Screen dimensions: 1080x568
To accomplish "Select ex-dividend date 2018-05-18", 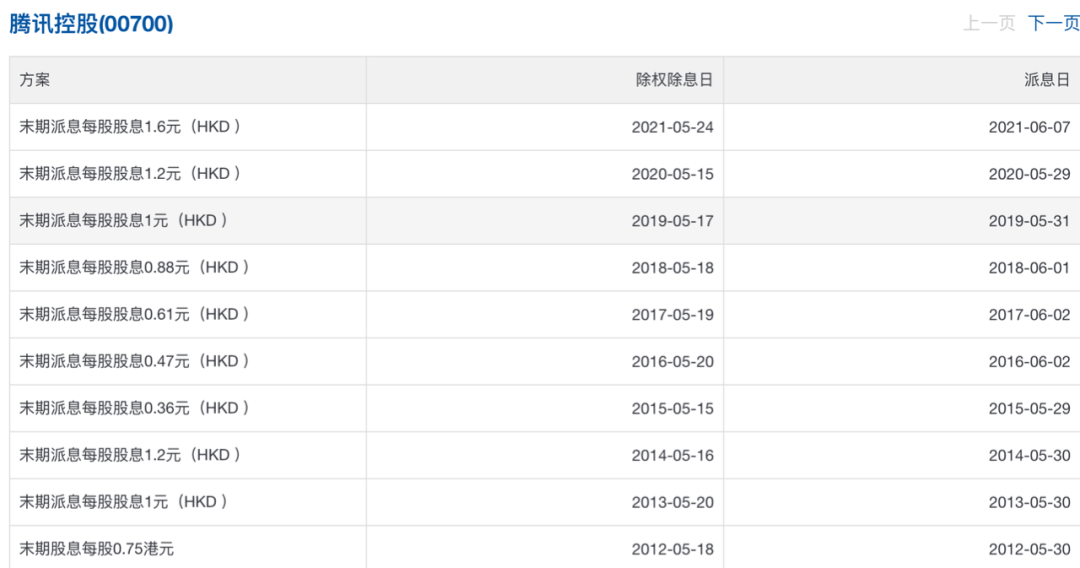I will click(x=672, y=268).
